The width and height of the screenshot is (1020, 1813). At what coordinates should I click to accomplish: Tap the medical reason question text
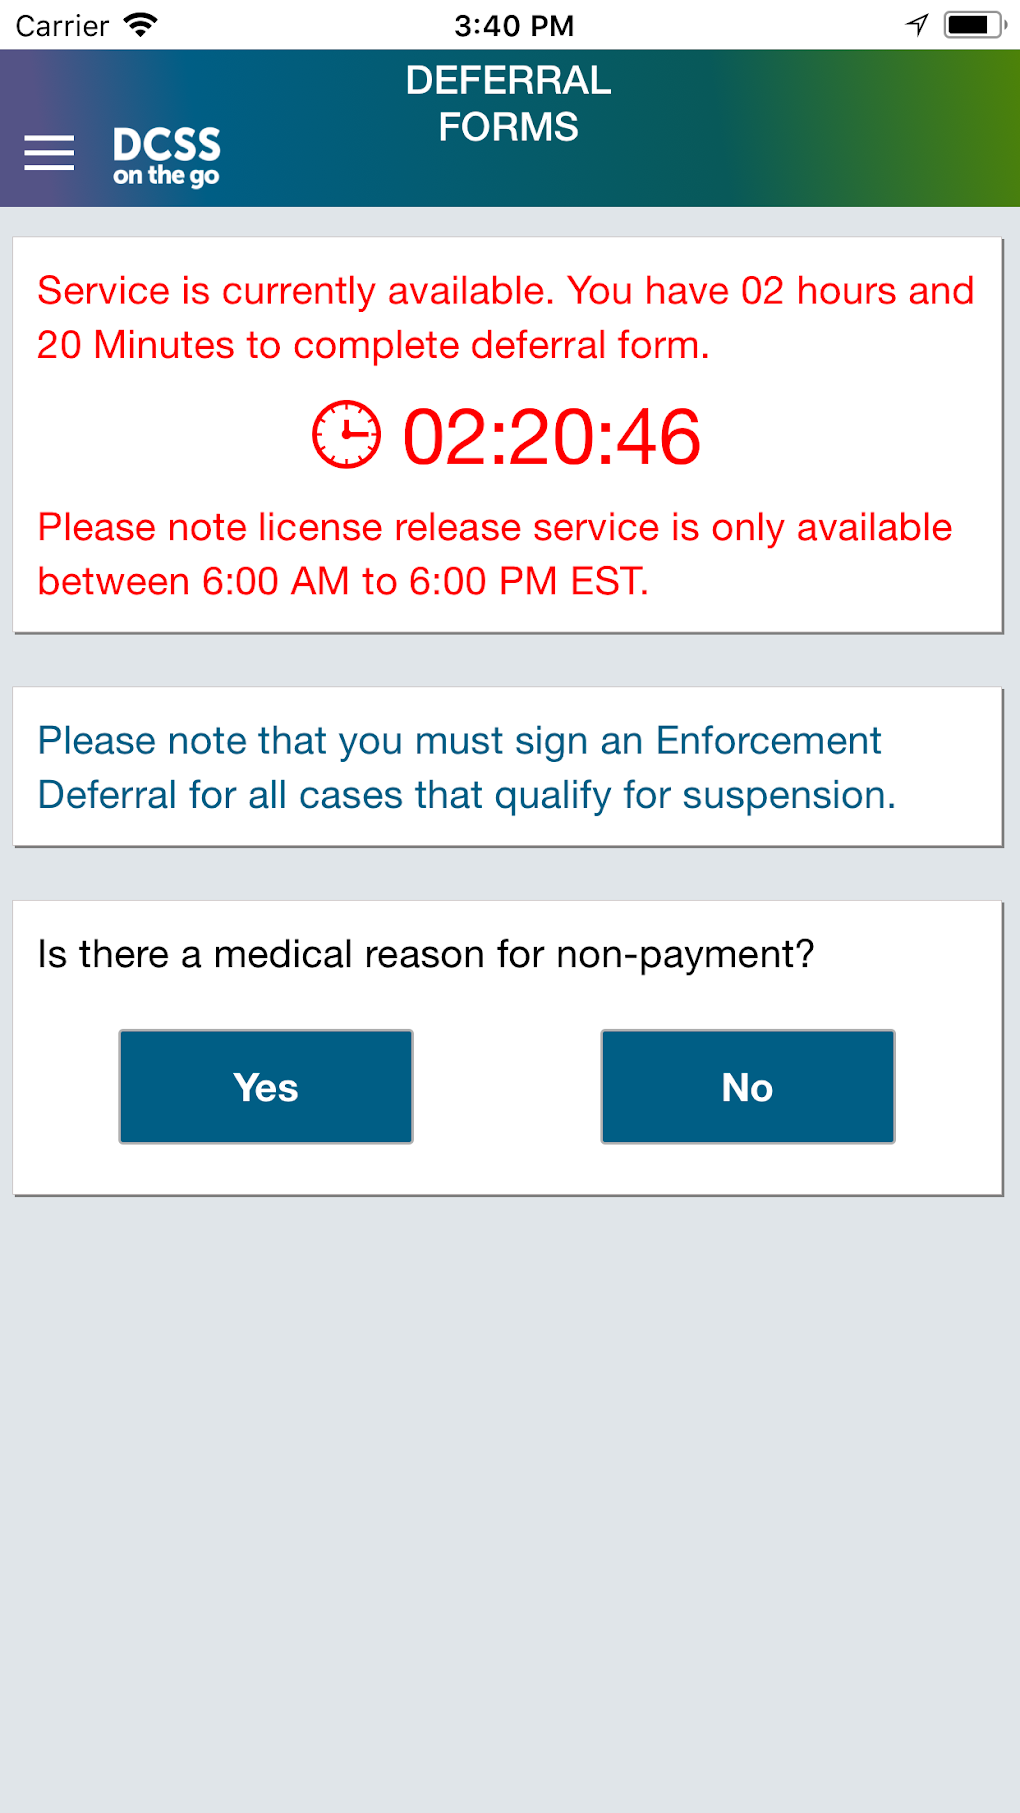pos(426,954)
